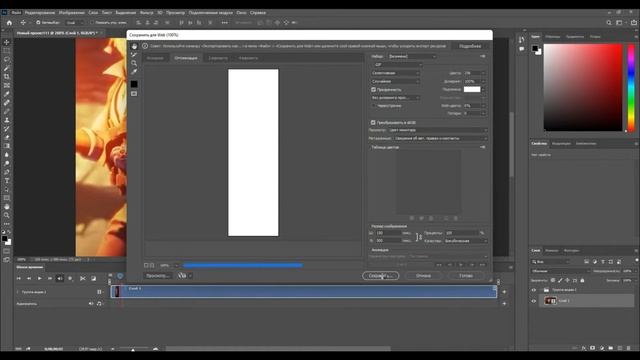Select the Zoom tool in Save for Web dialog
Viewport: 640px width, 360px height.
point(134,63)
